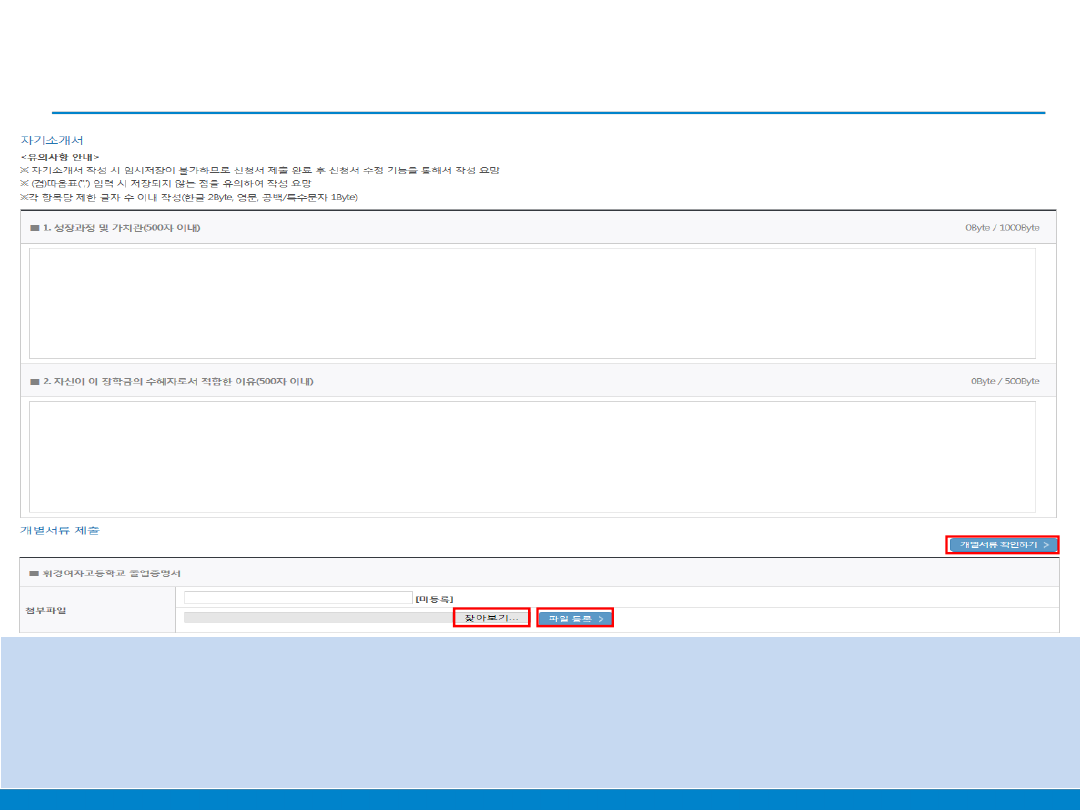Select the 자기소개서 section heading
This screenshot has width=1080, height=810.
pos(52,141)
